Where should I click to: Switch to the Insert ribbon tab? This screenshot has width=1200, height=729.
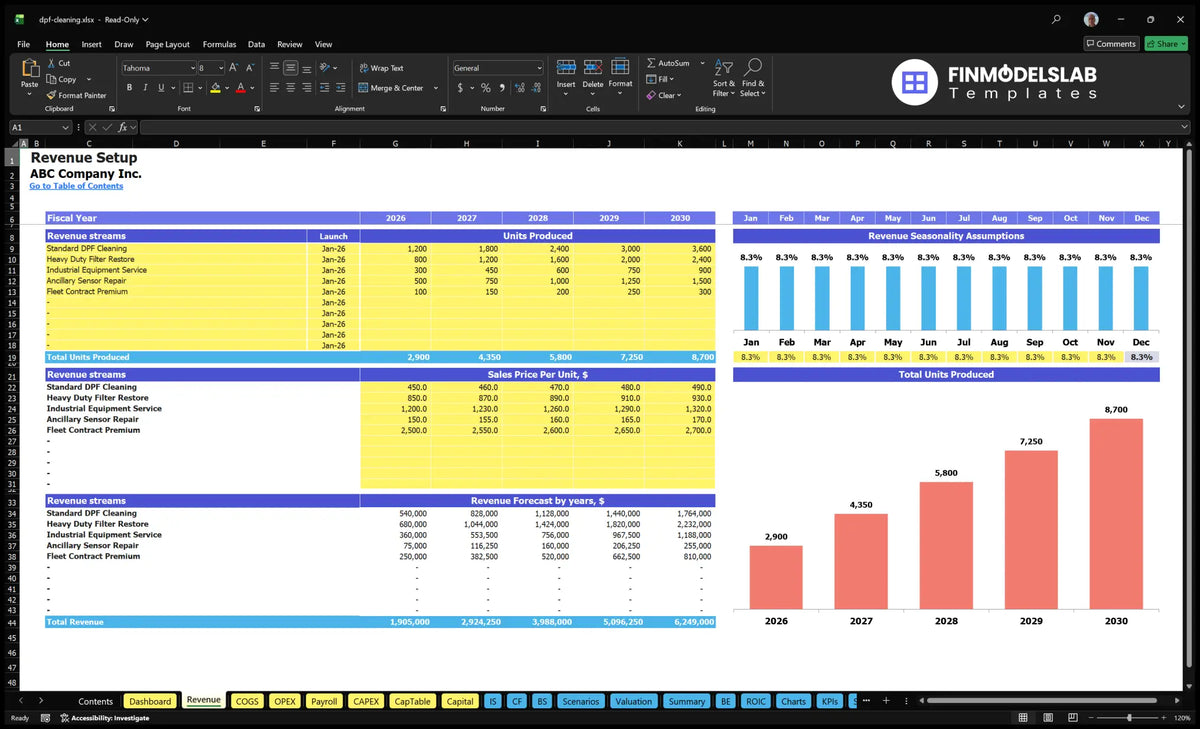tap(91, 44)
